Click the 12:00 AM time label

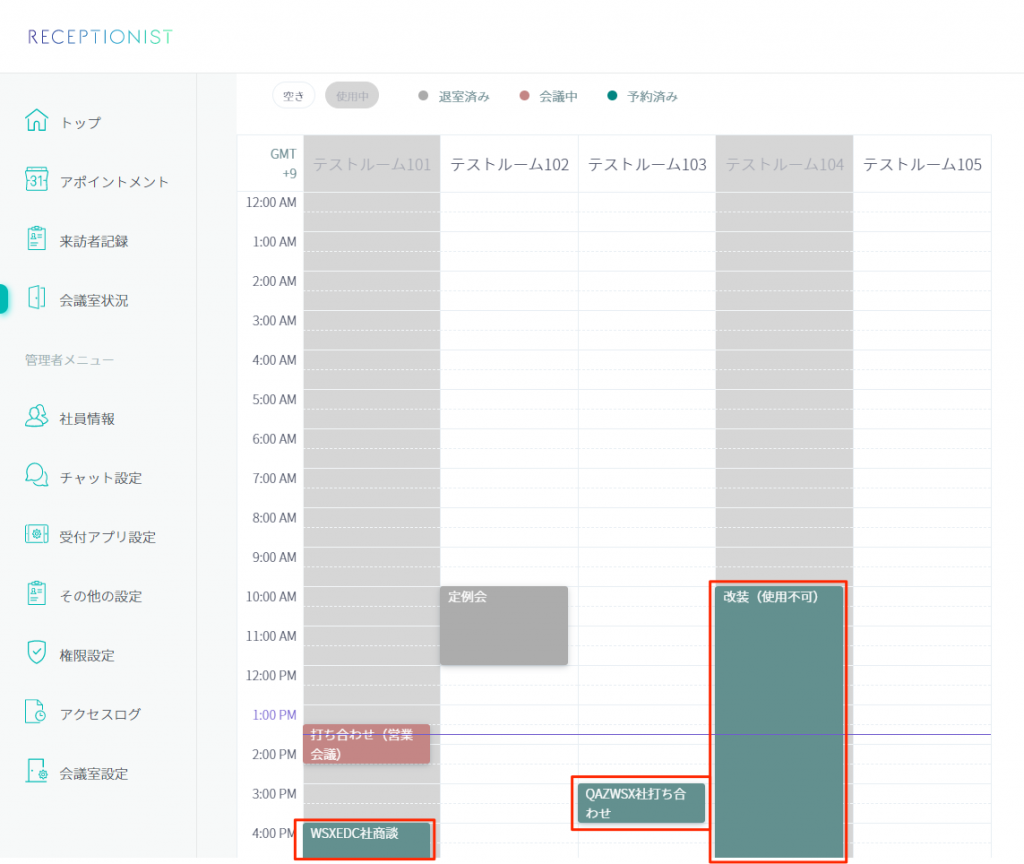pos(271,202)
